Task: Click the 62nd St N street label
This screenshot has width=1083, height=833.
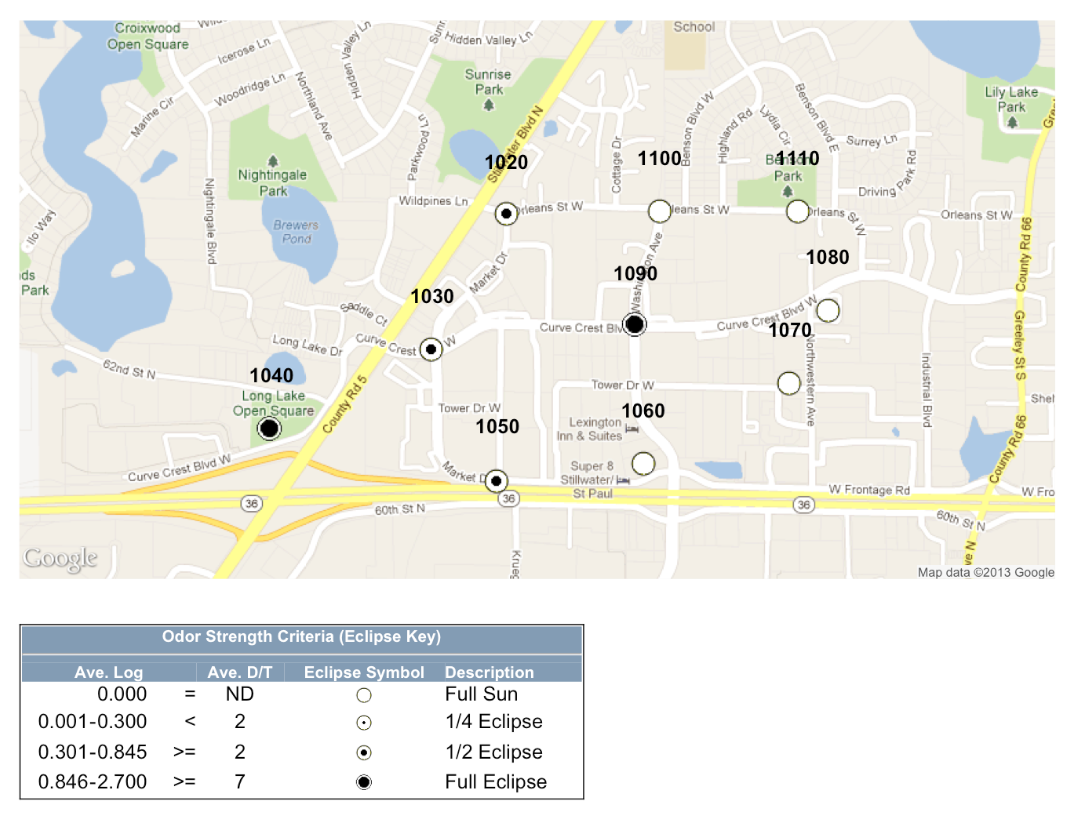Action: (x=129, y=370)
